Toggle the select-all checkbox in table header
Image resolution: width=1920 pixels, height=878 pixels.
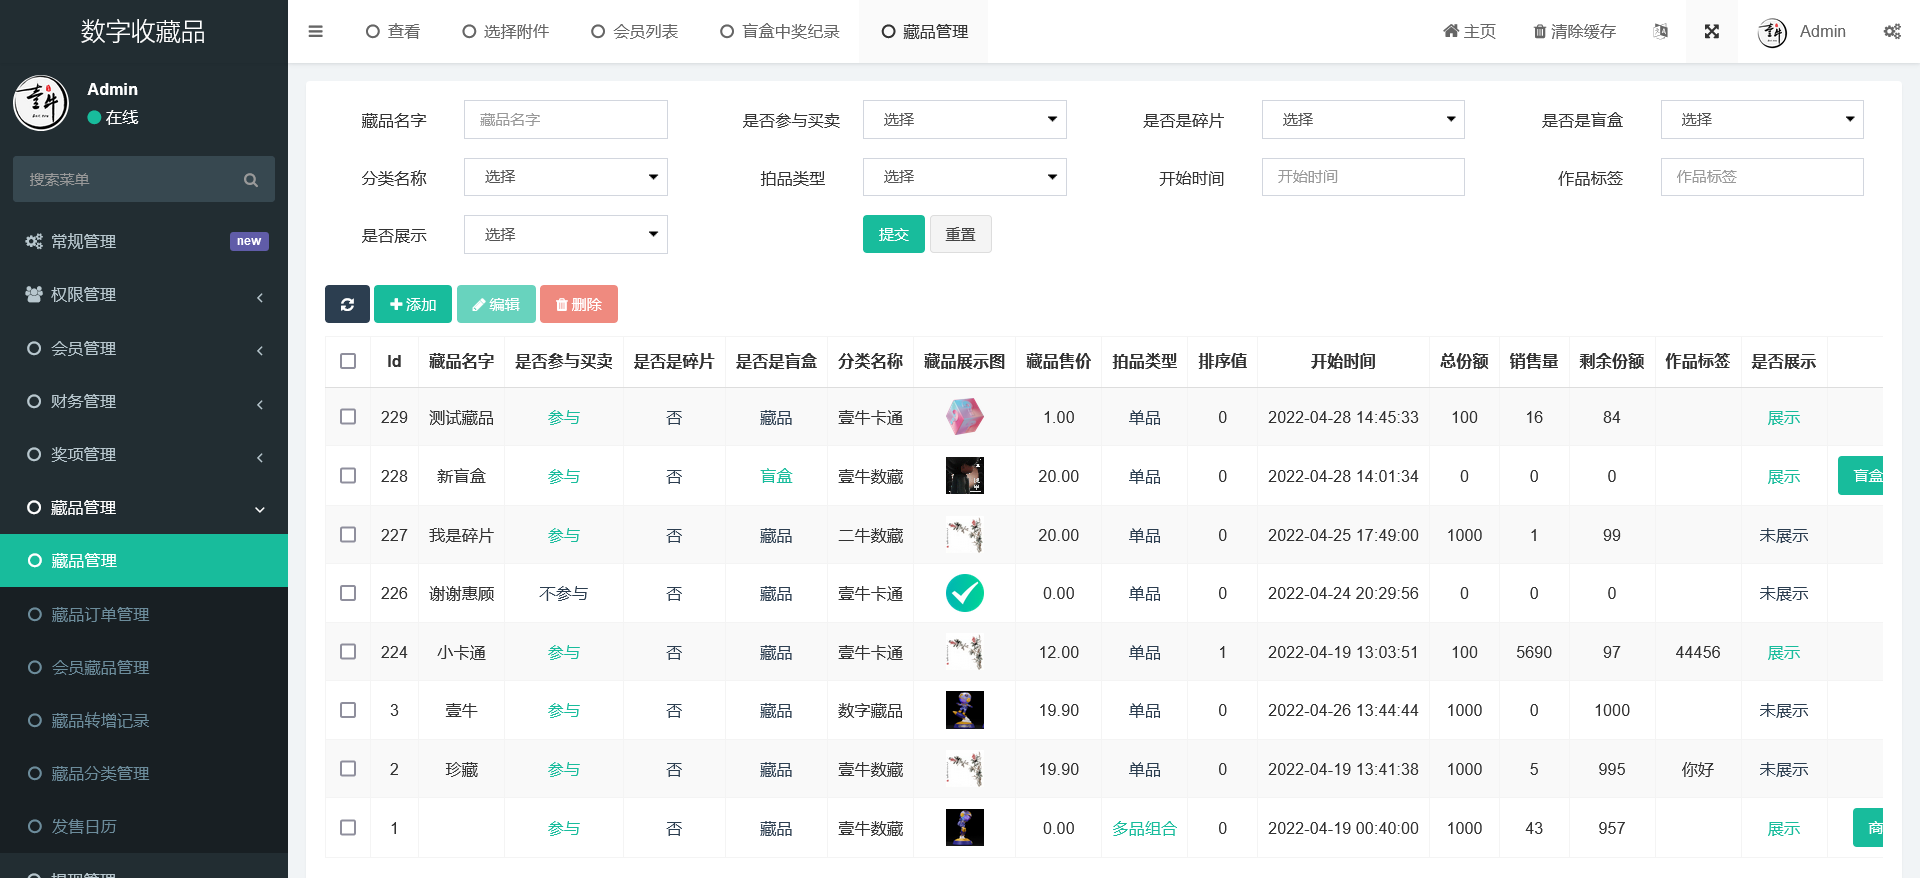[x=348, y=361]
